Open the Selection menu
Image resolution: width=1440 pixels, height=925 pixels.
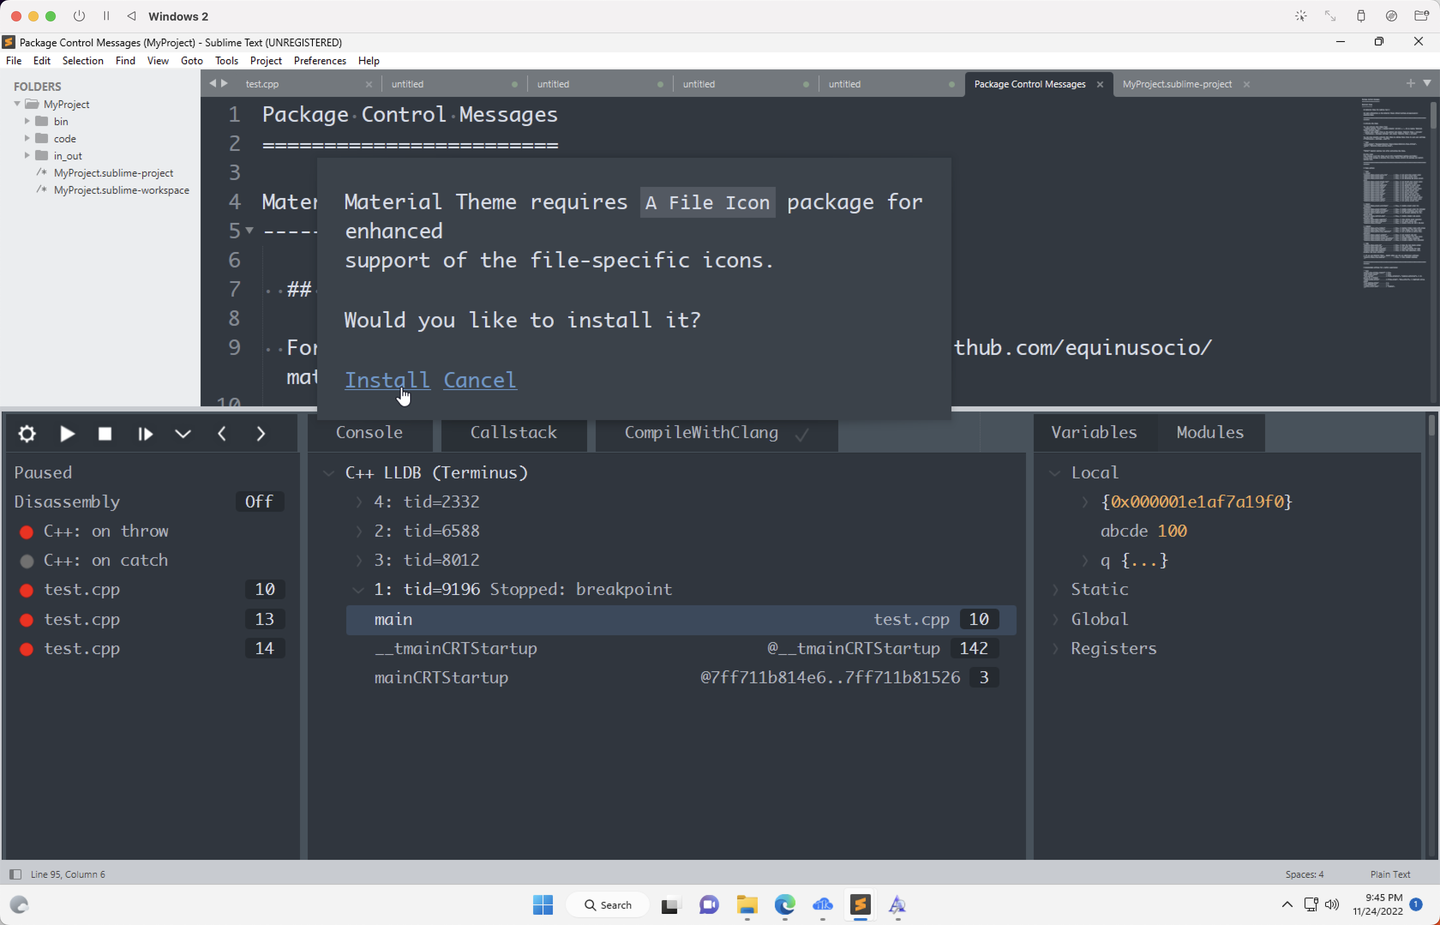(x=83, y=61)
